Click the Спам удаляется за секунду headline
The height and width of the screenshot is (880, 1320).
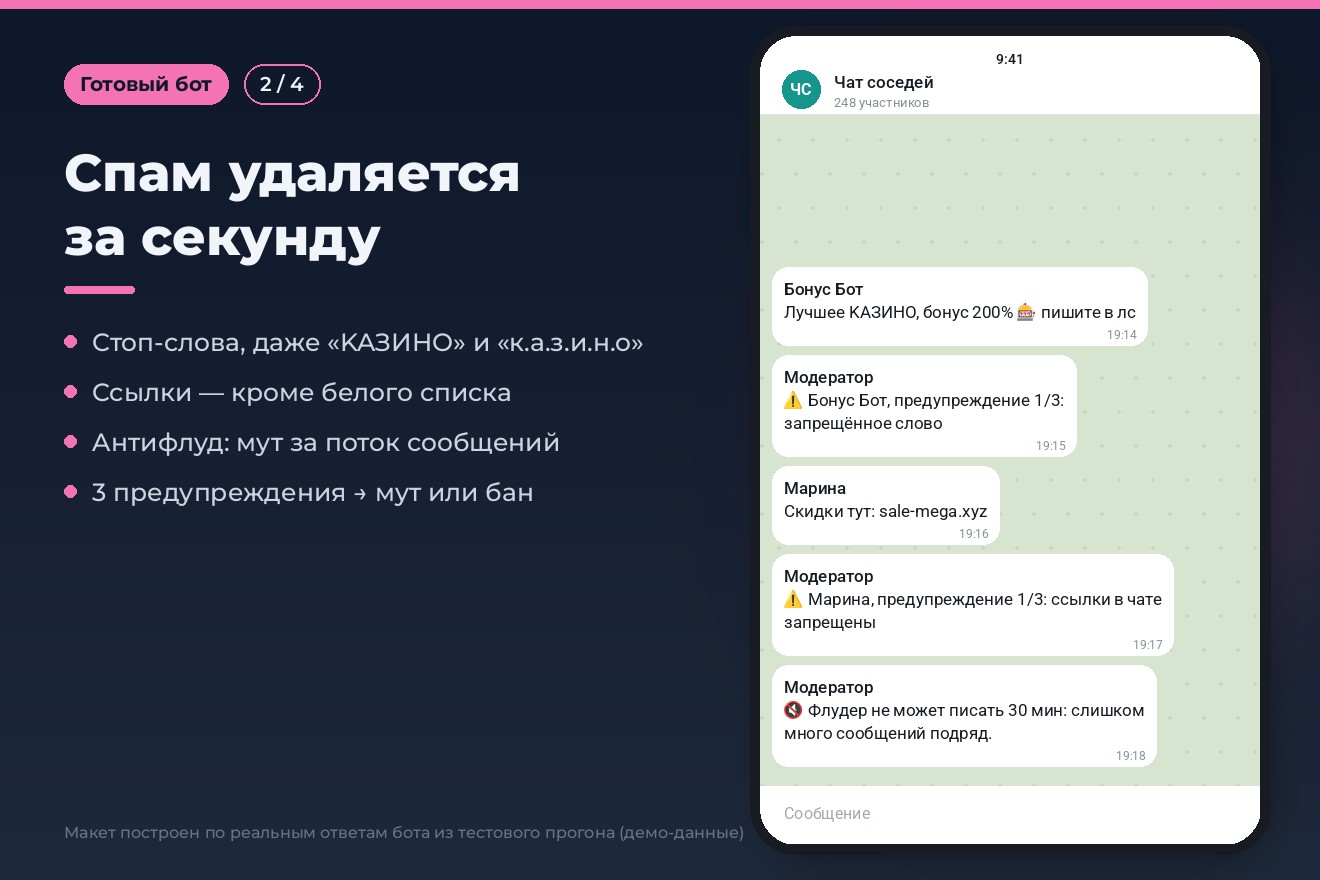(292, 206)
